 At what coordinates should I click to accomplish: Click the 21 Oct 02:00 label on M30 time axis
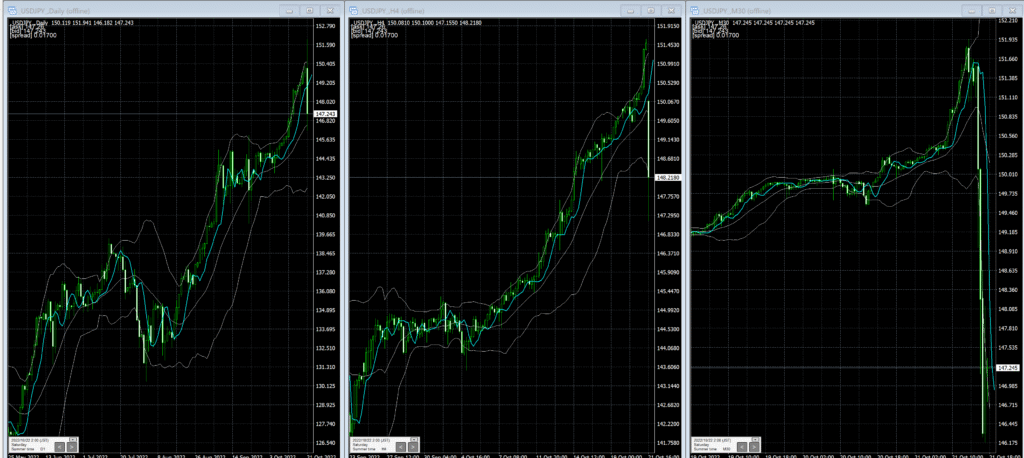click(931, 455)
